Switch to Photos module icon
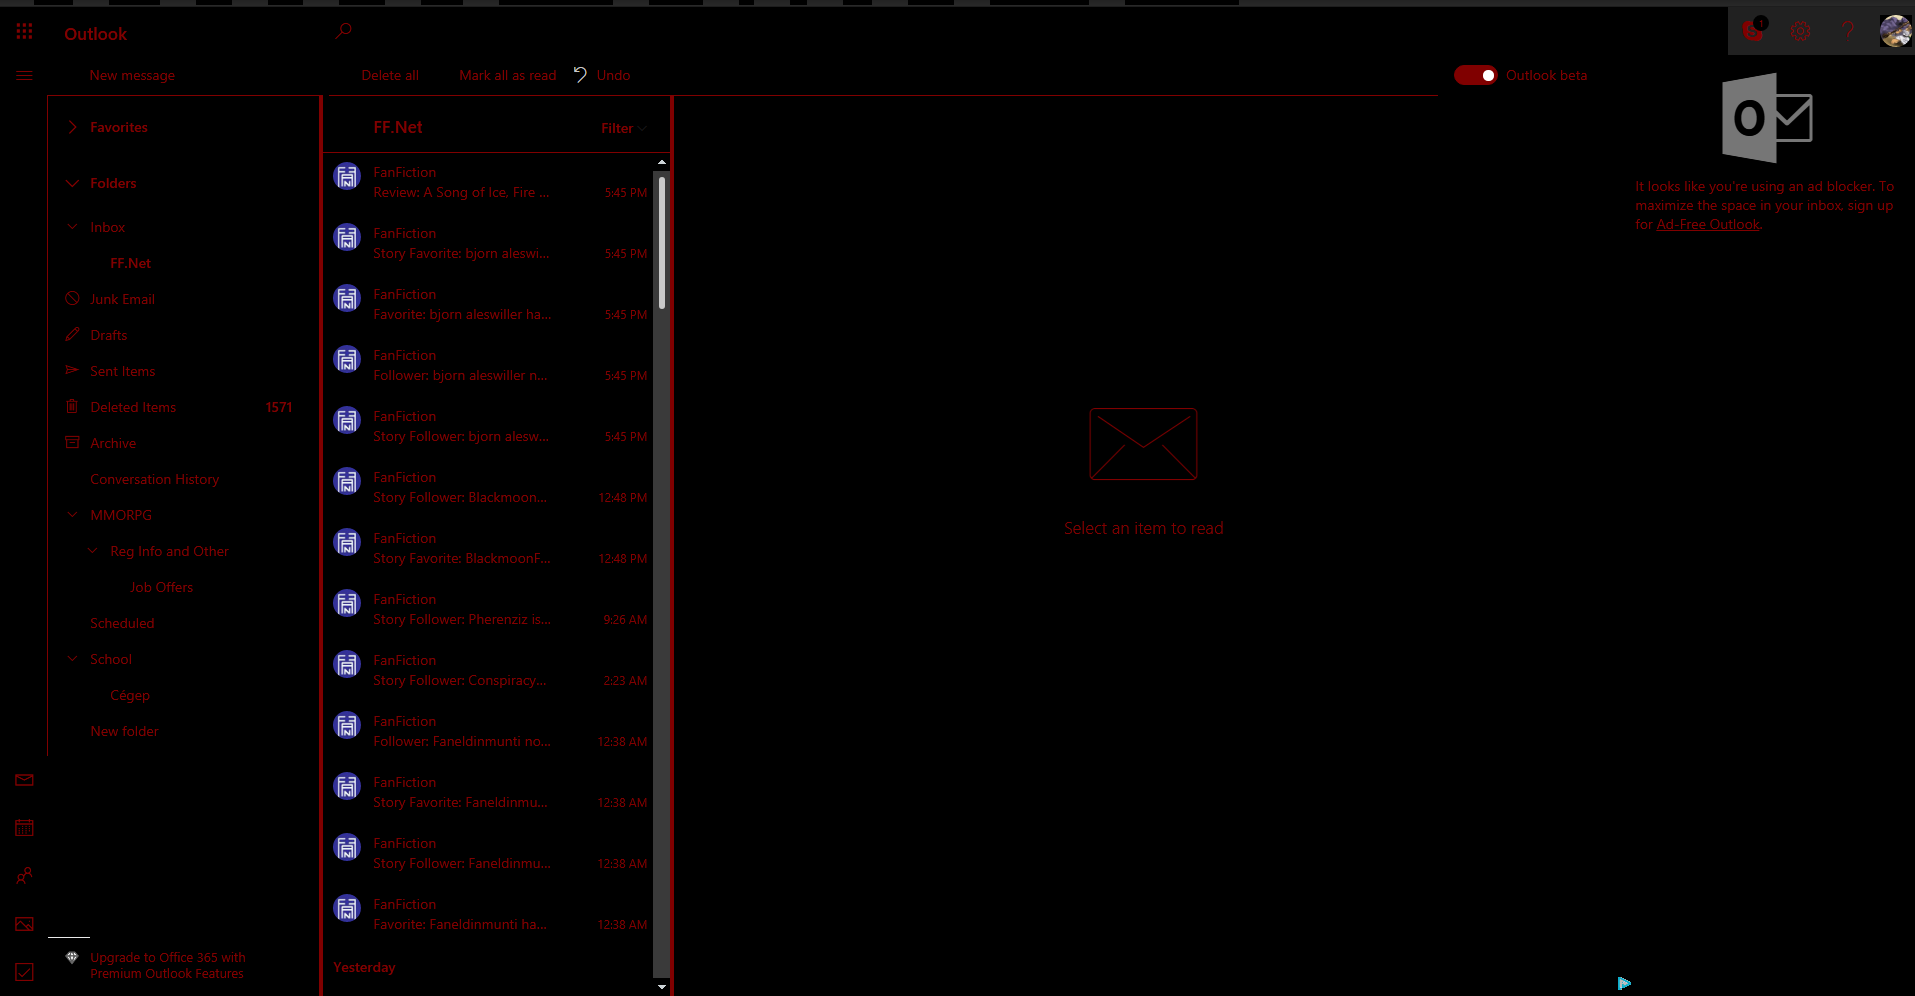This screenshot has width=1915, height=996. click(25, 924)
